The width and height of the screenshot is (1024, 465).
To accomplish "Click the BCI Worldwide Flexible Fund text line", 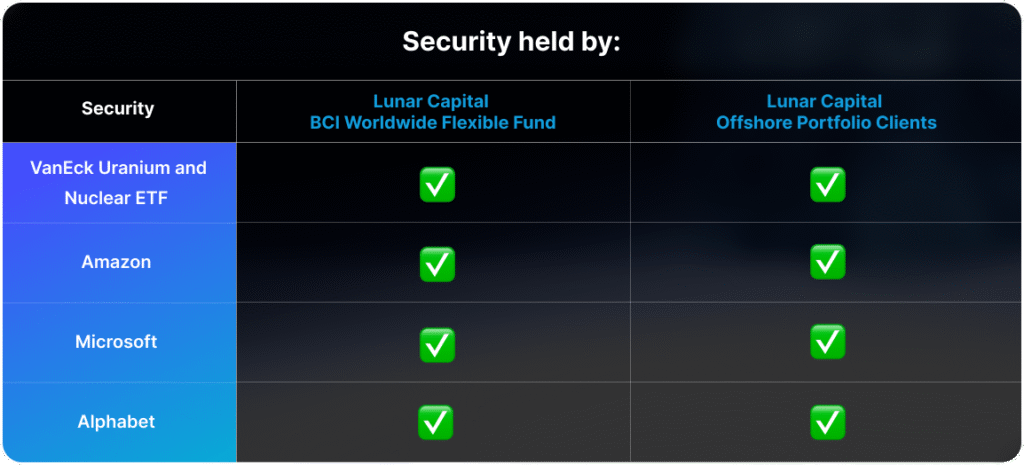I will 432,122.
